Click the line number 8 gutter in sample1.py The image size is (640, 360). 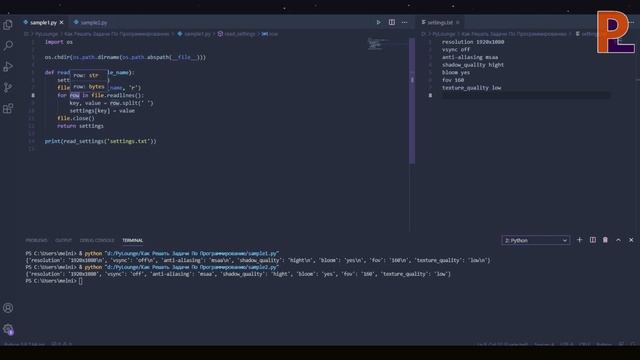tap(33, 96)
